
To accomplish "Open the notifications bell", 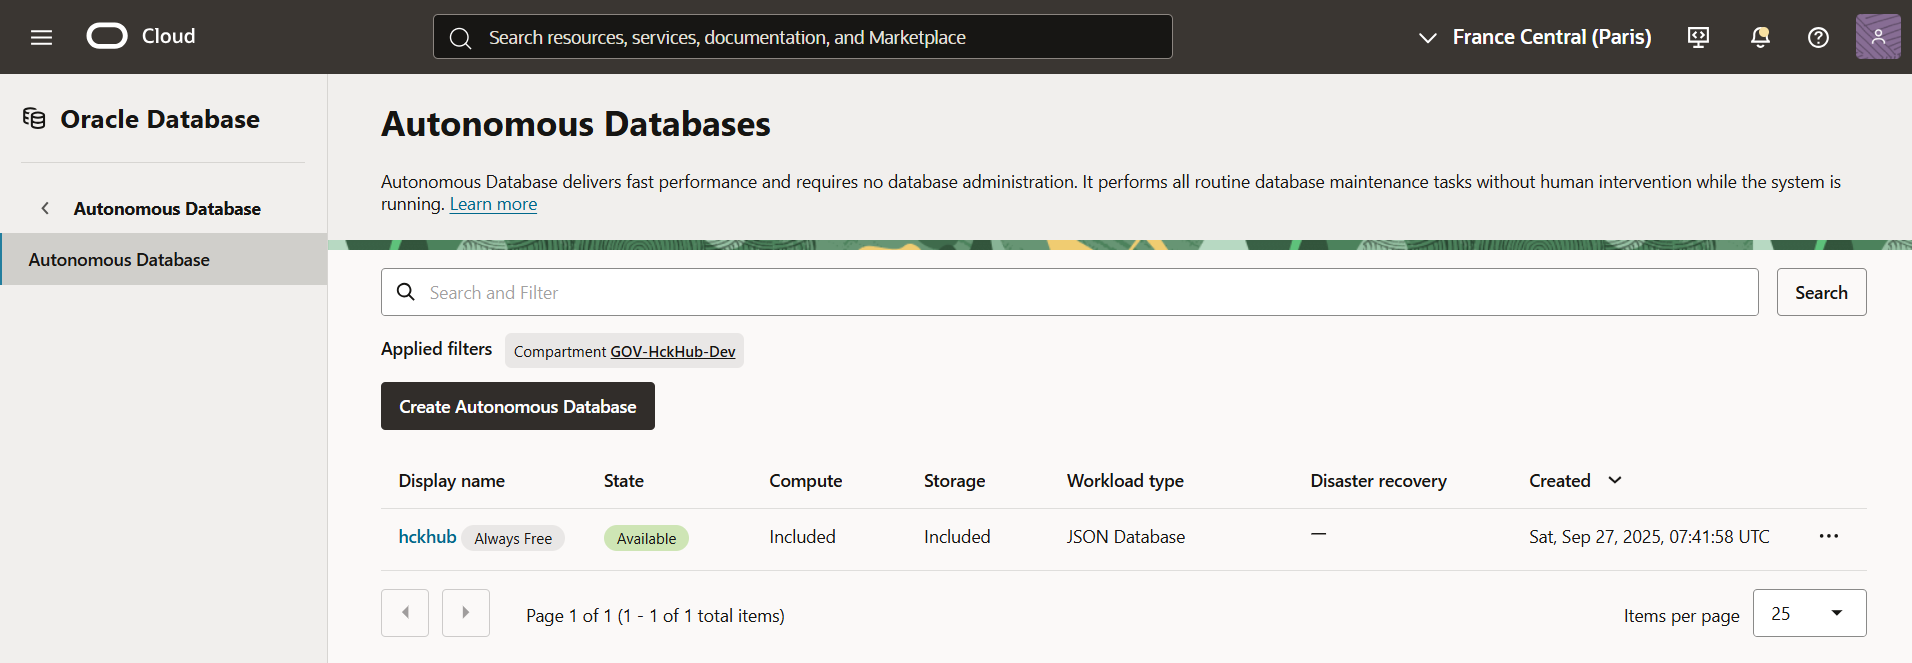I will pos(1760,37).
